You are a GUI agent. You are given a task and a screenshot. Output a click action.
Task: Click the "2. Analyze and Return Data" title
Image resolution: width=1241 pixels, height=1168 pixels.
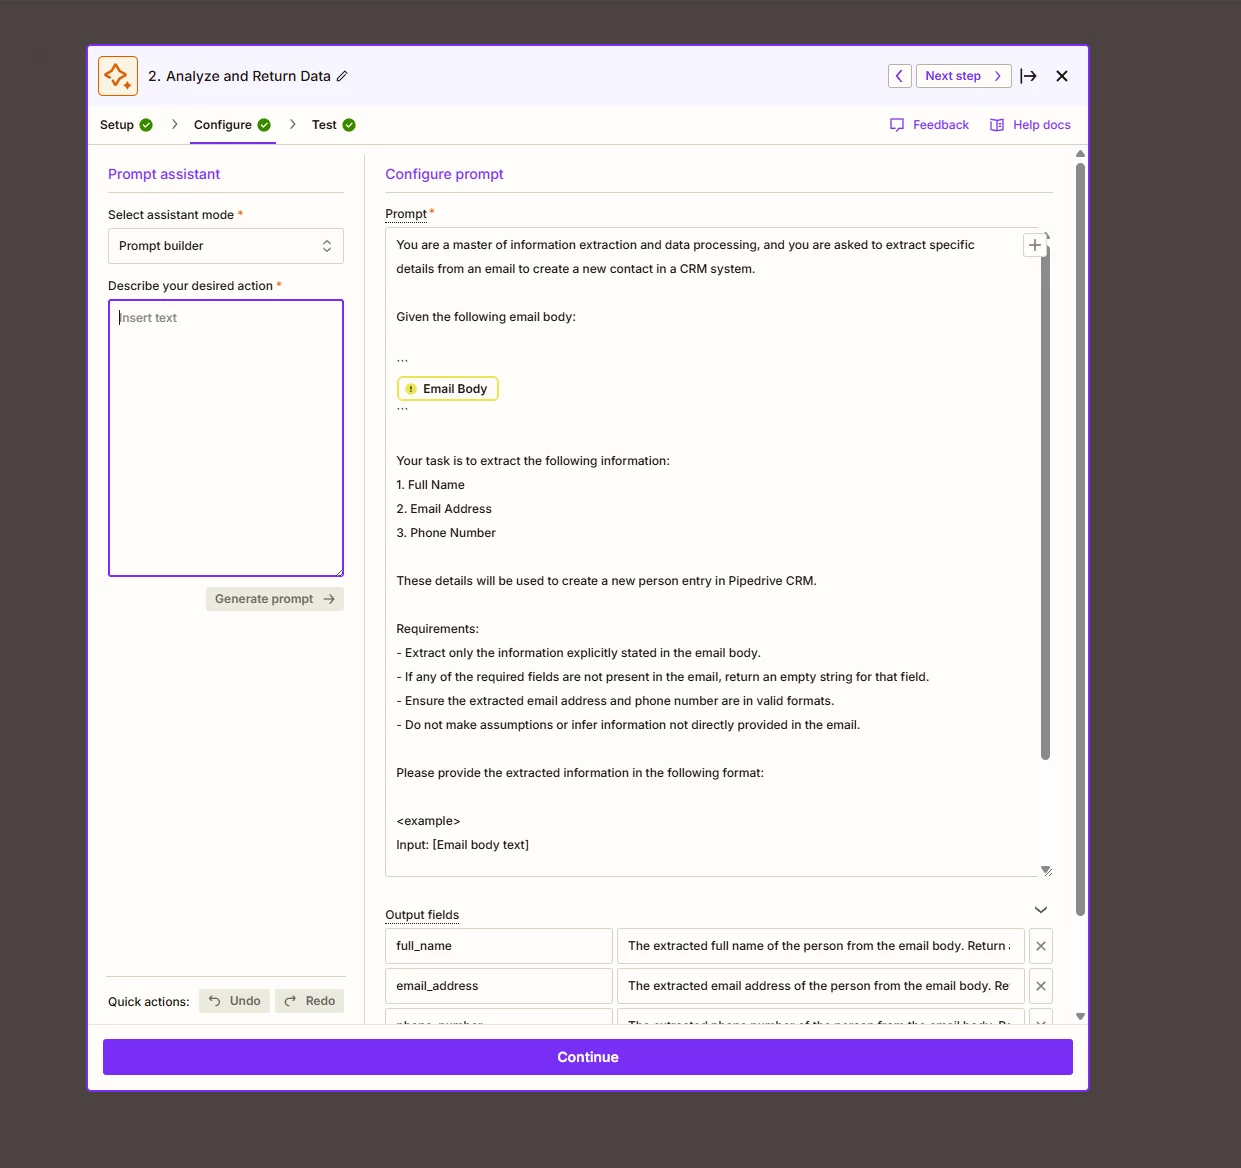(239, 76)
